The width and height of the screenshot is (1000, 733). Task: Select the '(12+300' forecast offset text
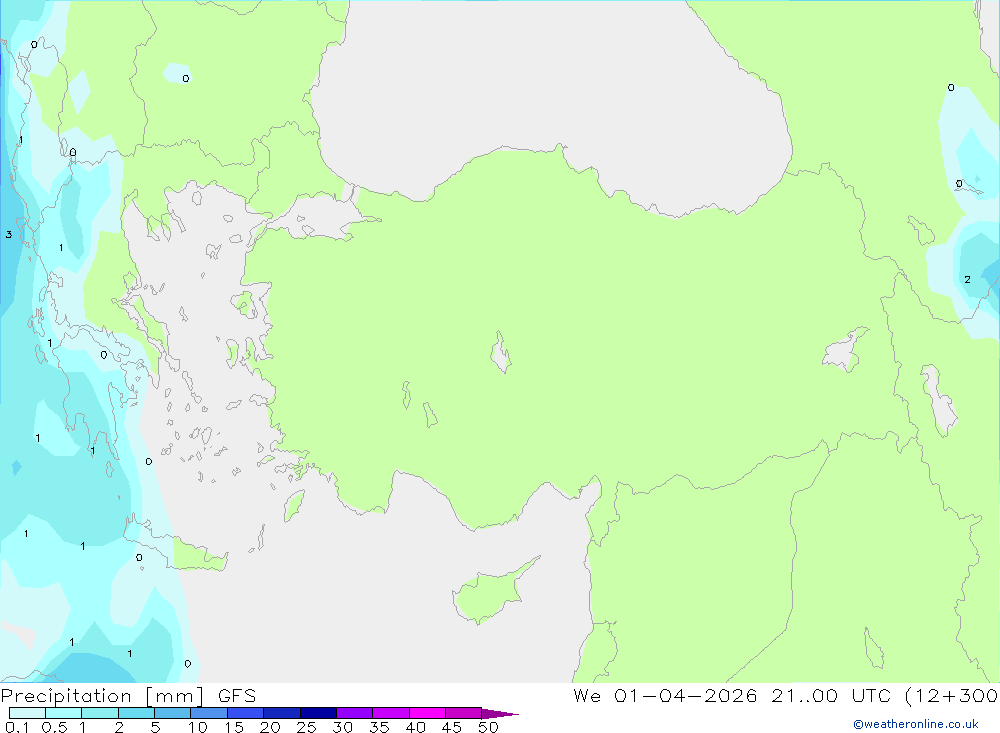(952, 695)
